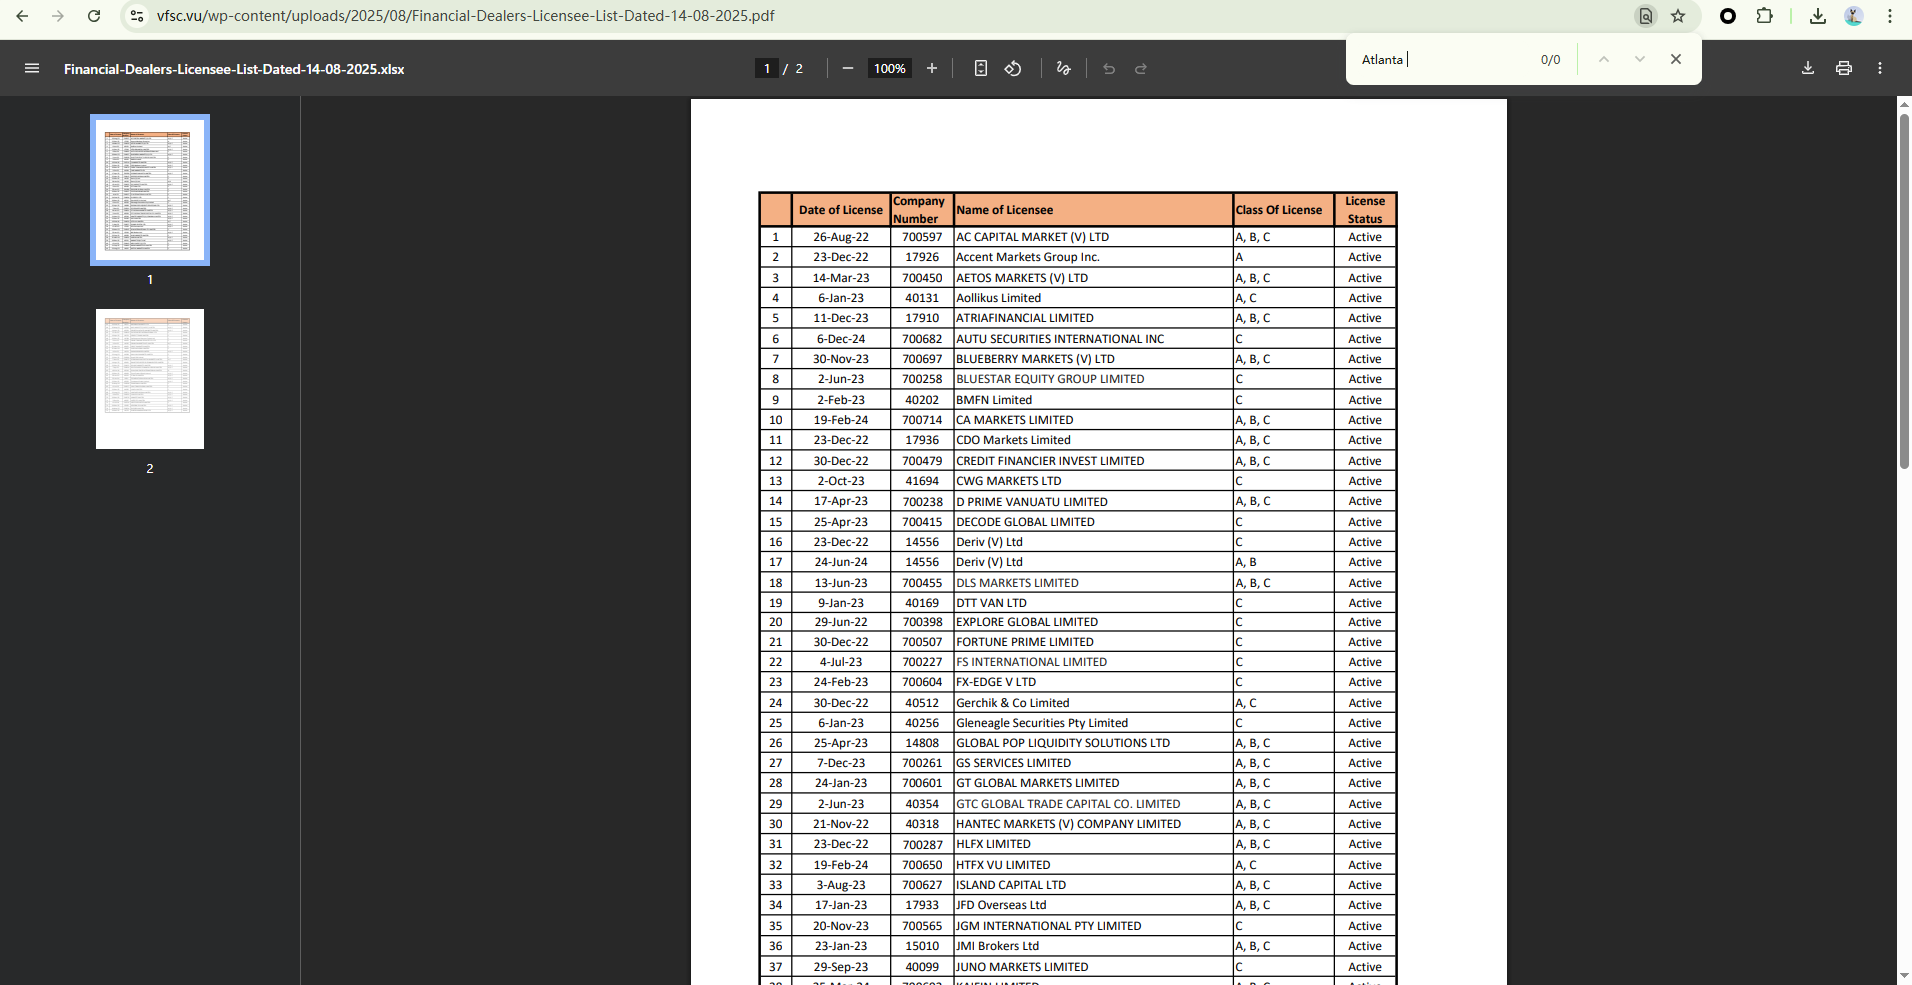Rotate the document counterclockwise
This screenshot has width=1912, height=985.
pyautogui.click(x=1013, y=68)
